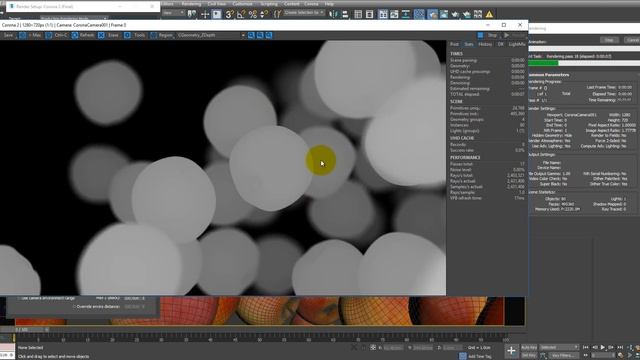
Task: Click the Refresh icon in the VFB toolbar
Action: click(x=75, y=36)
